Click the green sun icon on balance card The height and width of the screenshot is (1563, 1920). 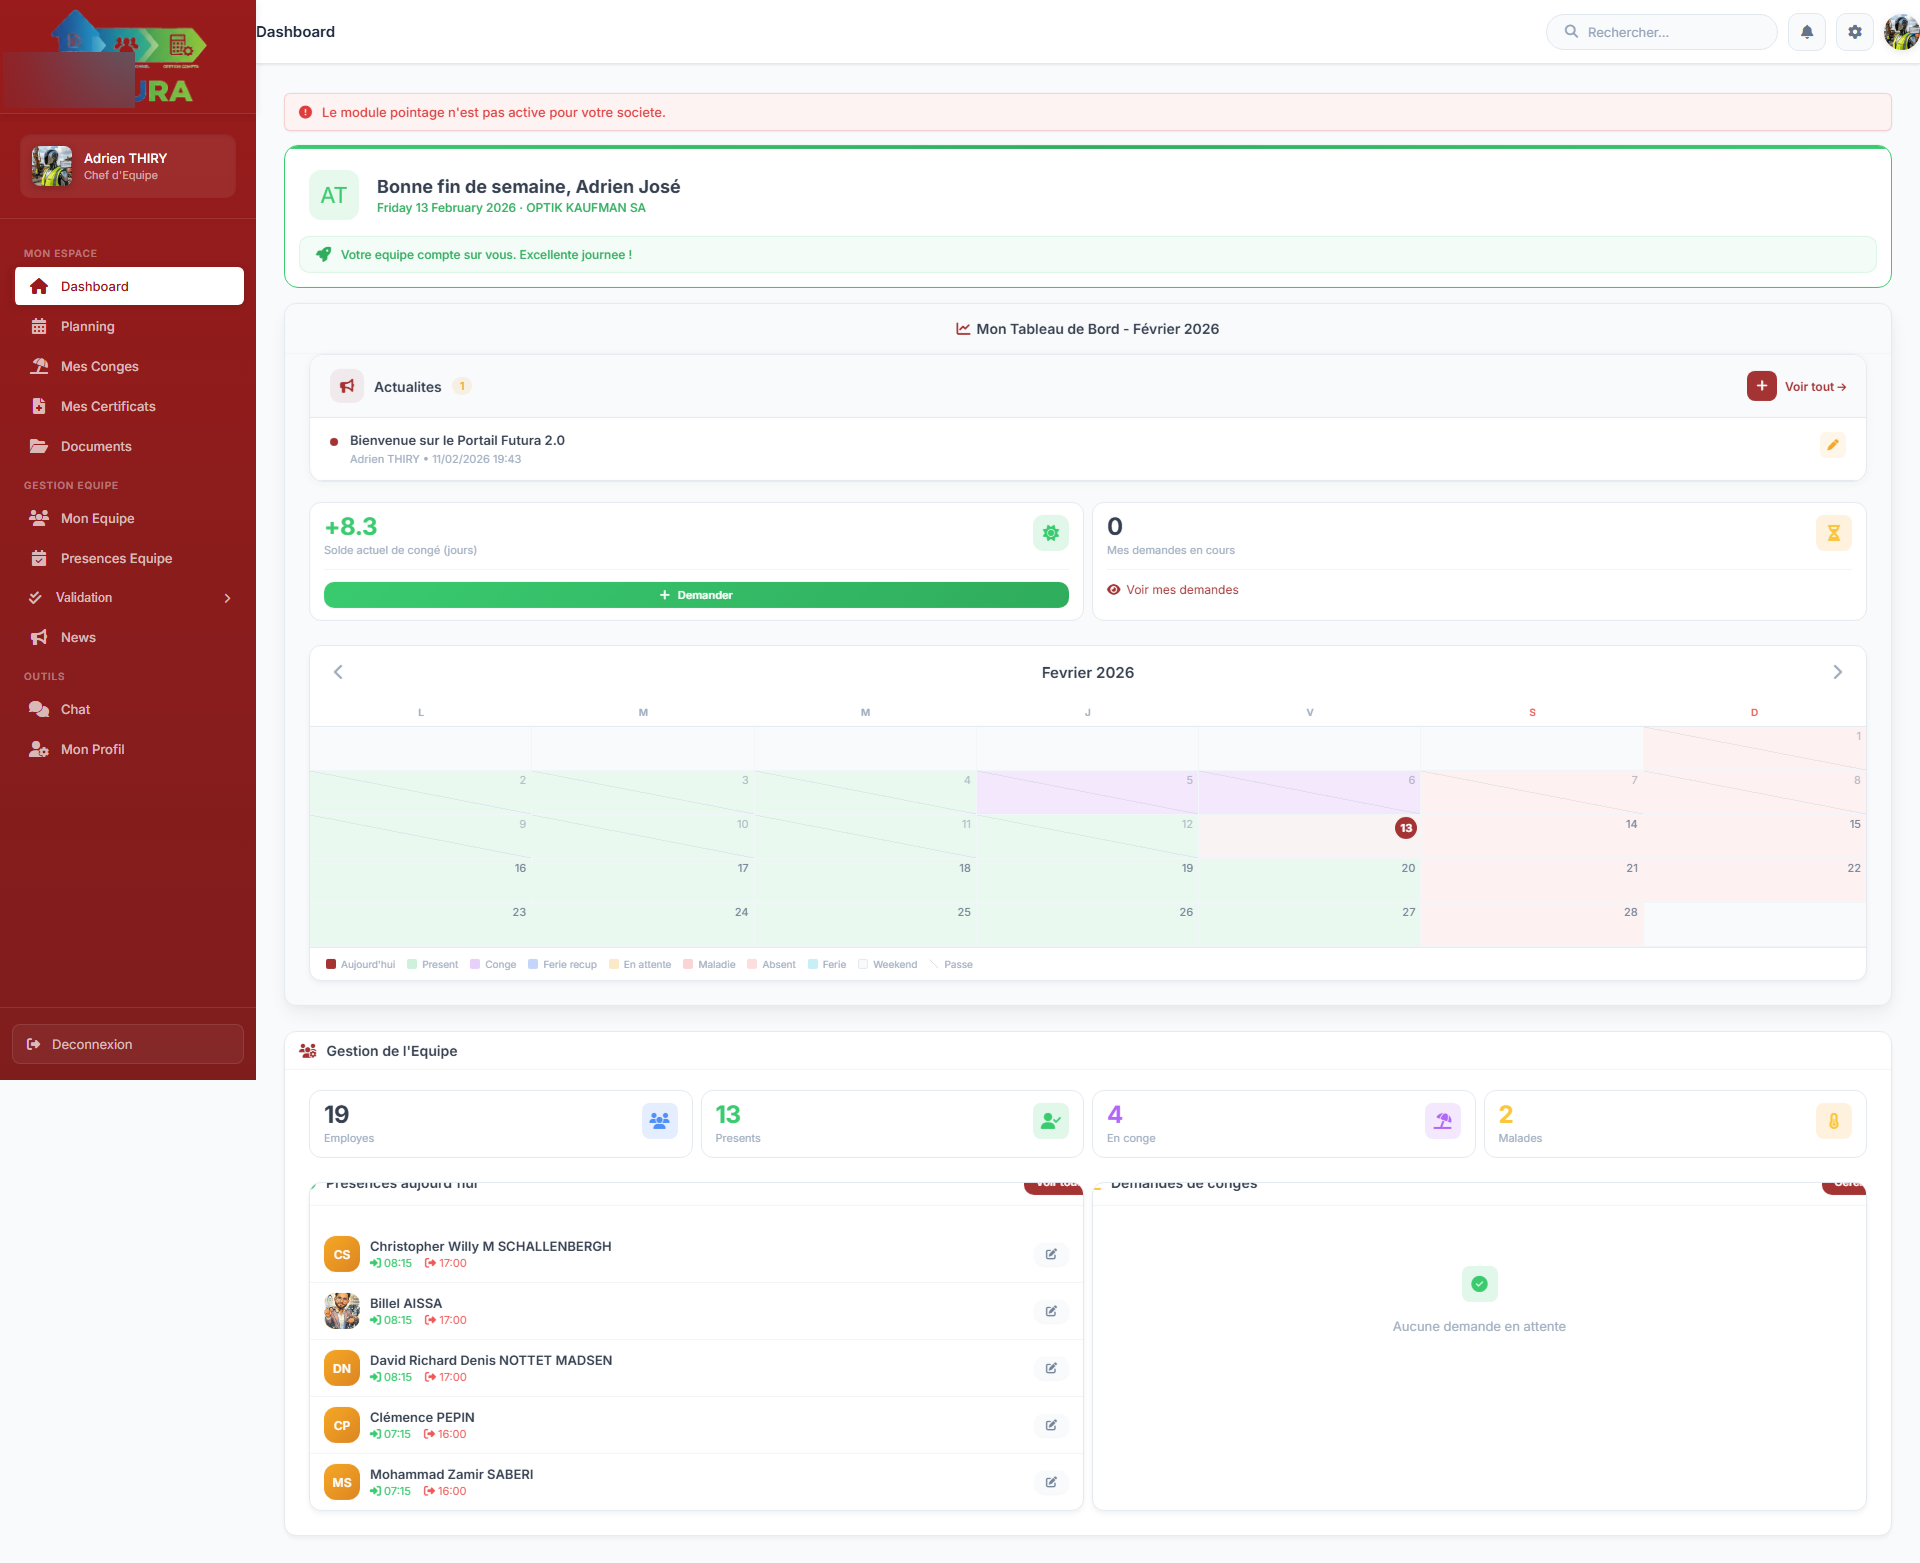pos(1050,533)
